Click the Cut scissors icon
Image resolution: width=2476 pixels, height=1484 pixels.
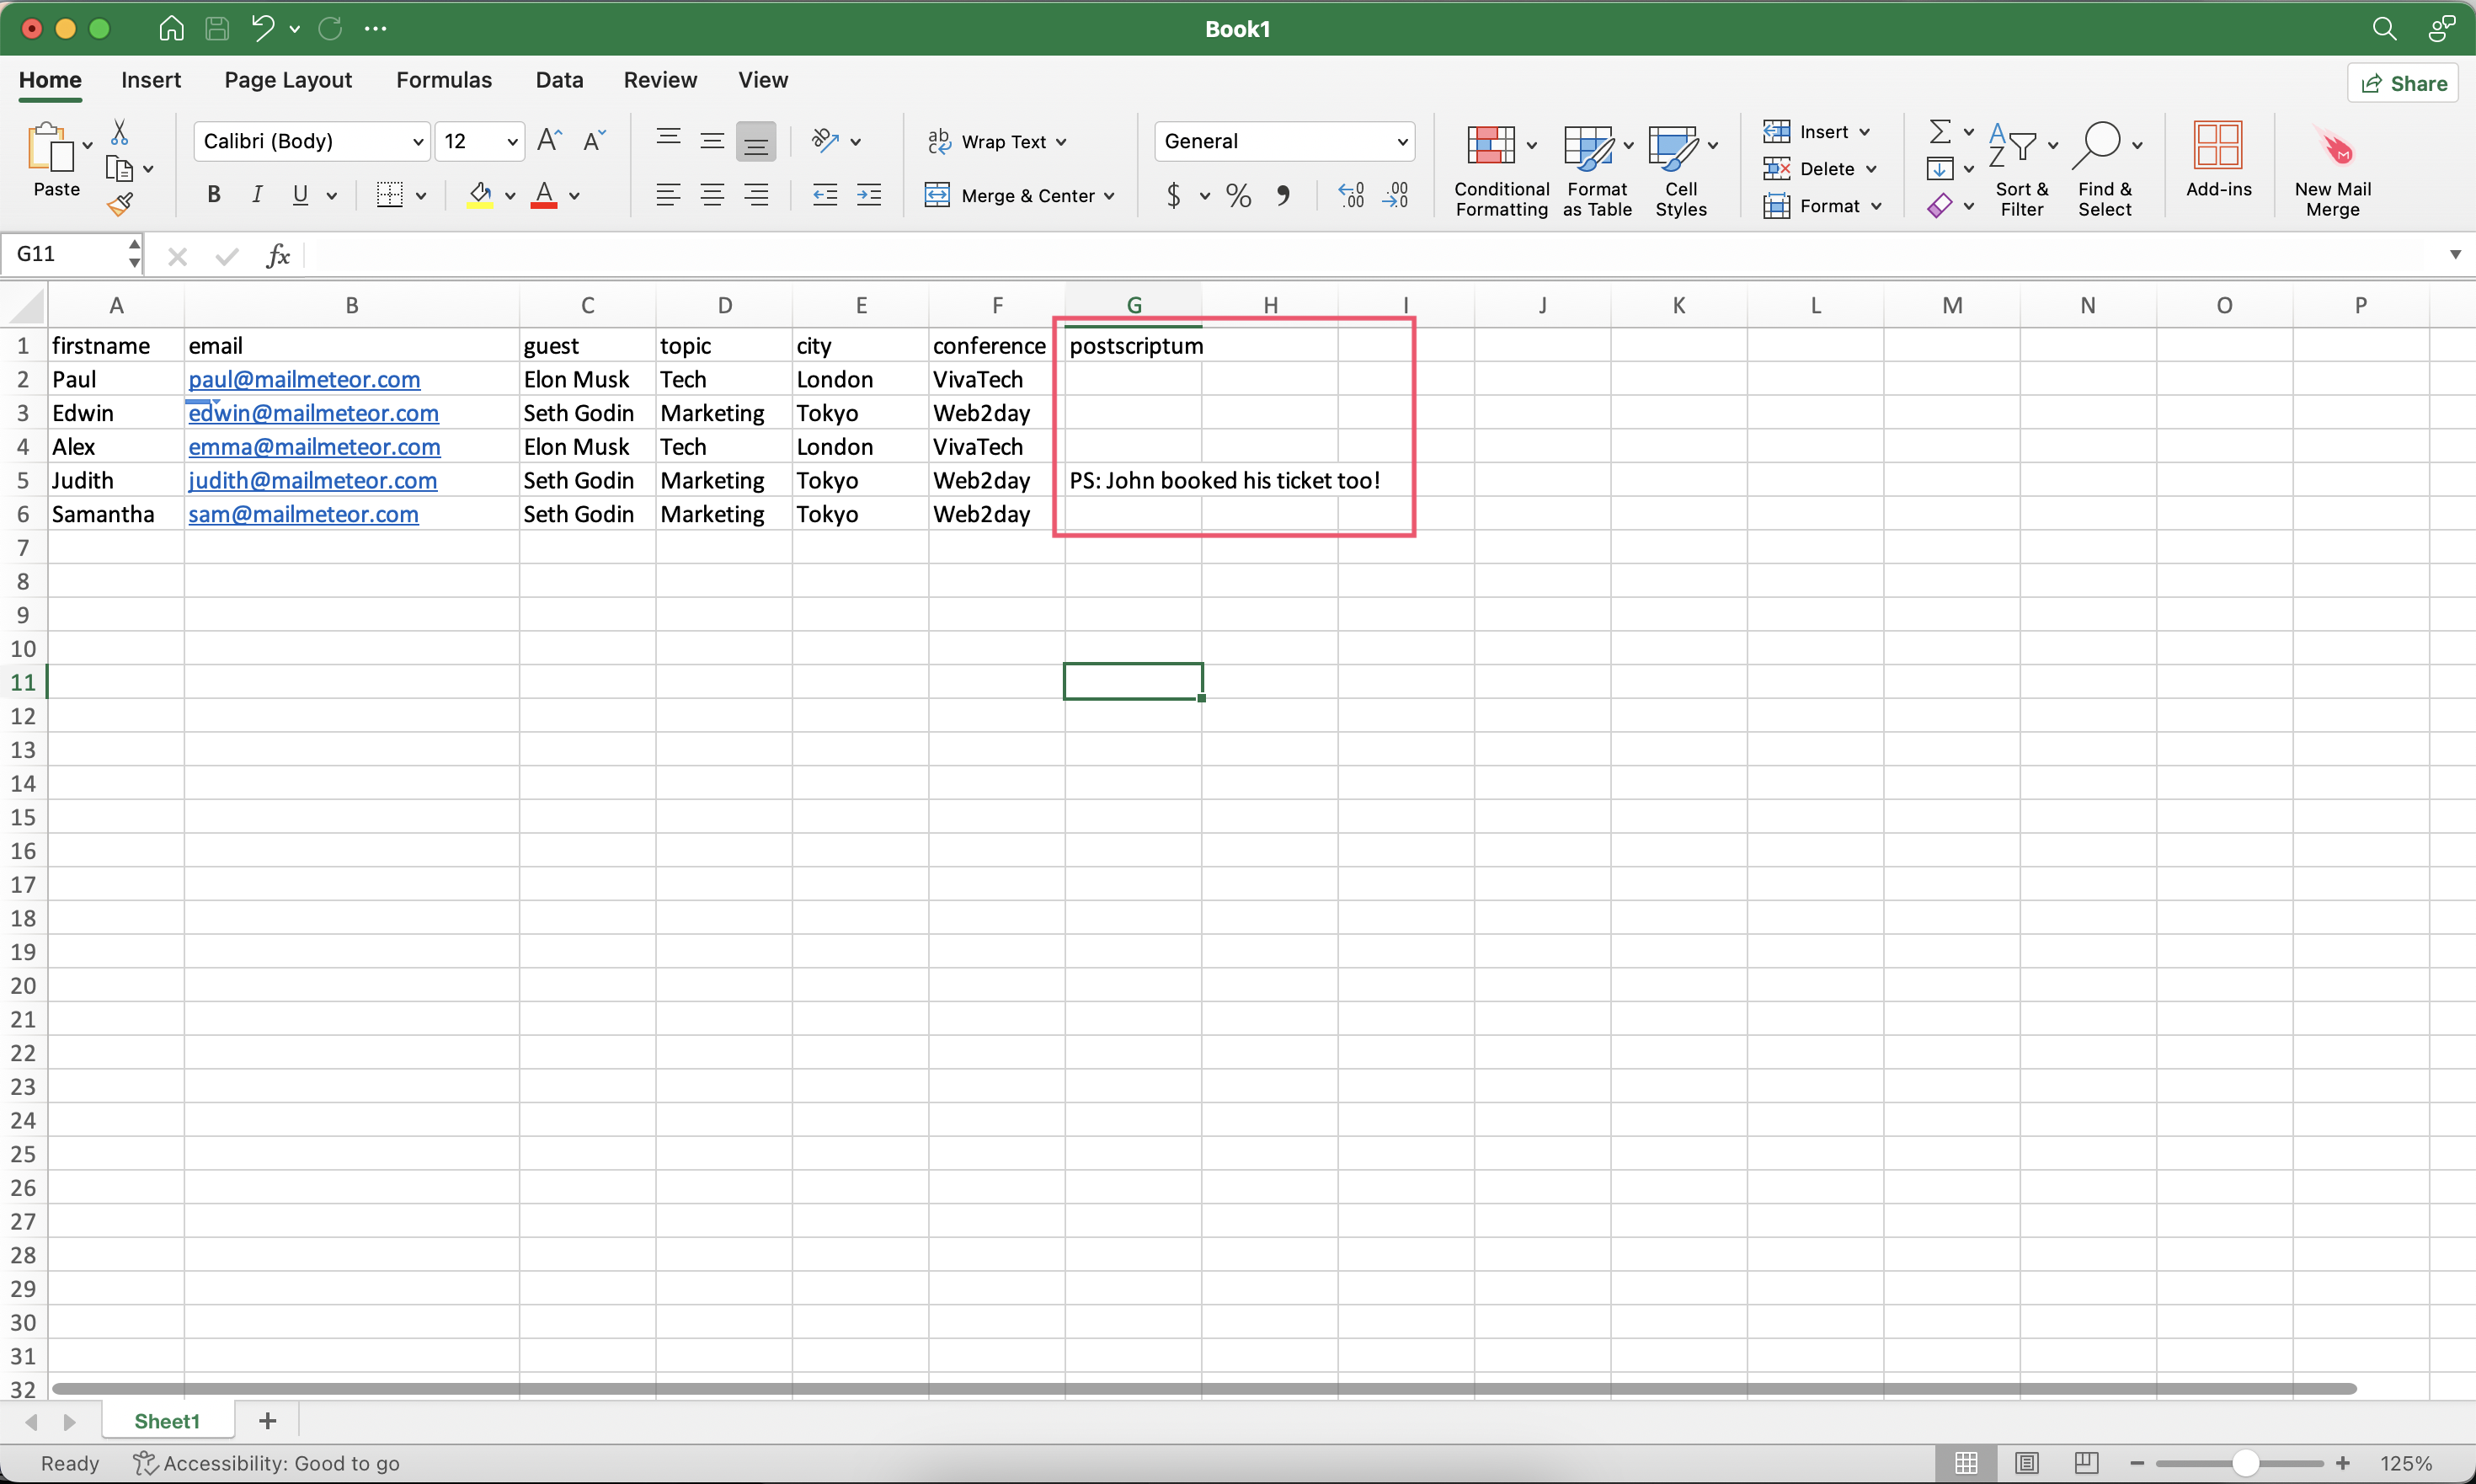119,131
